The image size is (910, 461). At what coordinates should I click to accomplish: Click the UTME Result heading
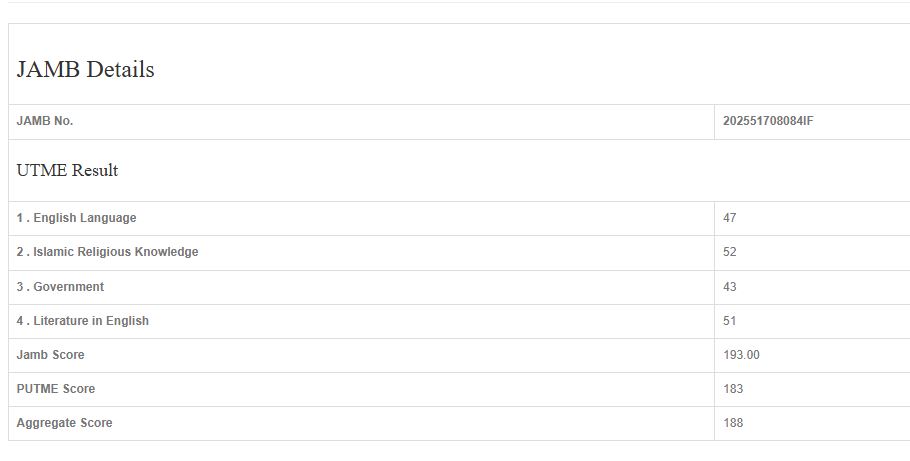pyautogui.click(x=67, y=171)
